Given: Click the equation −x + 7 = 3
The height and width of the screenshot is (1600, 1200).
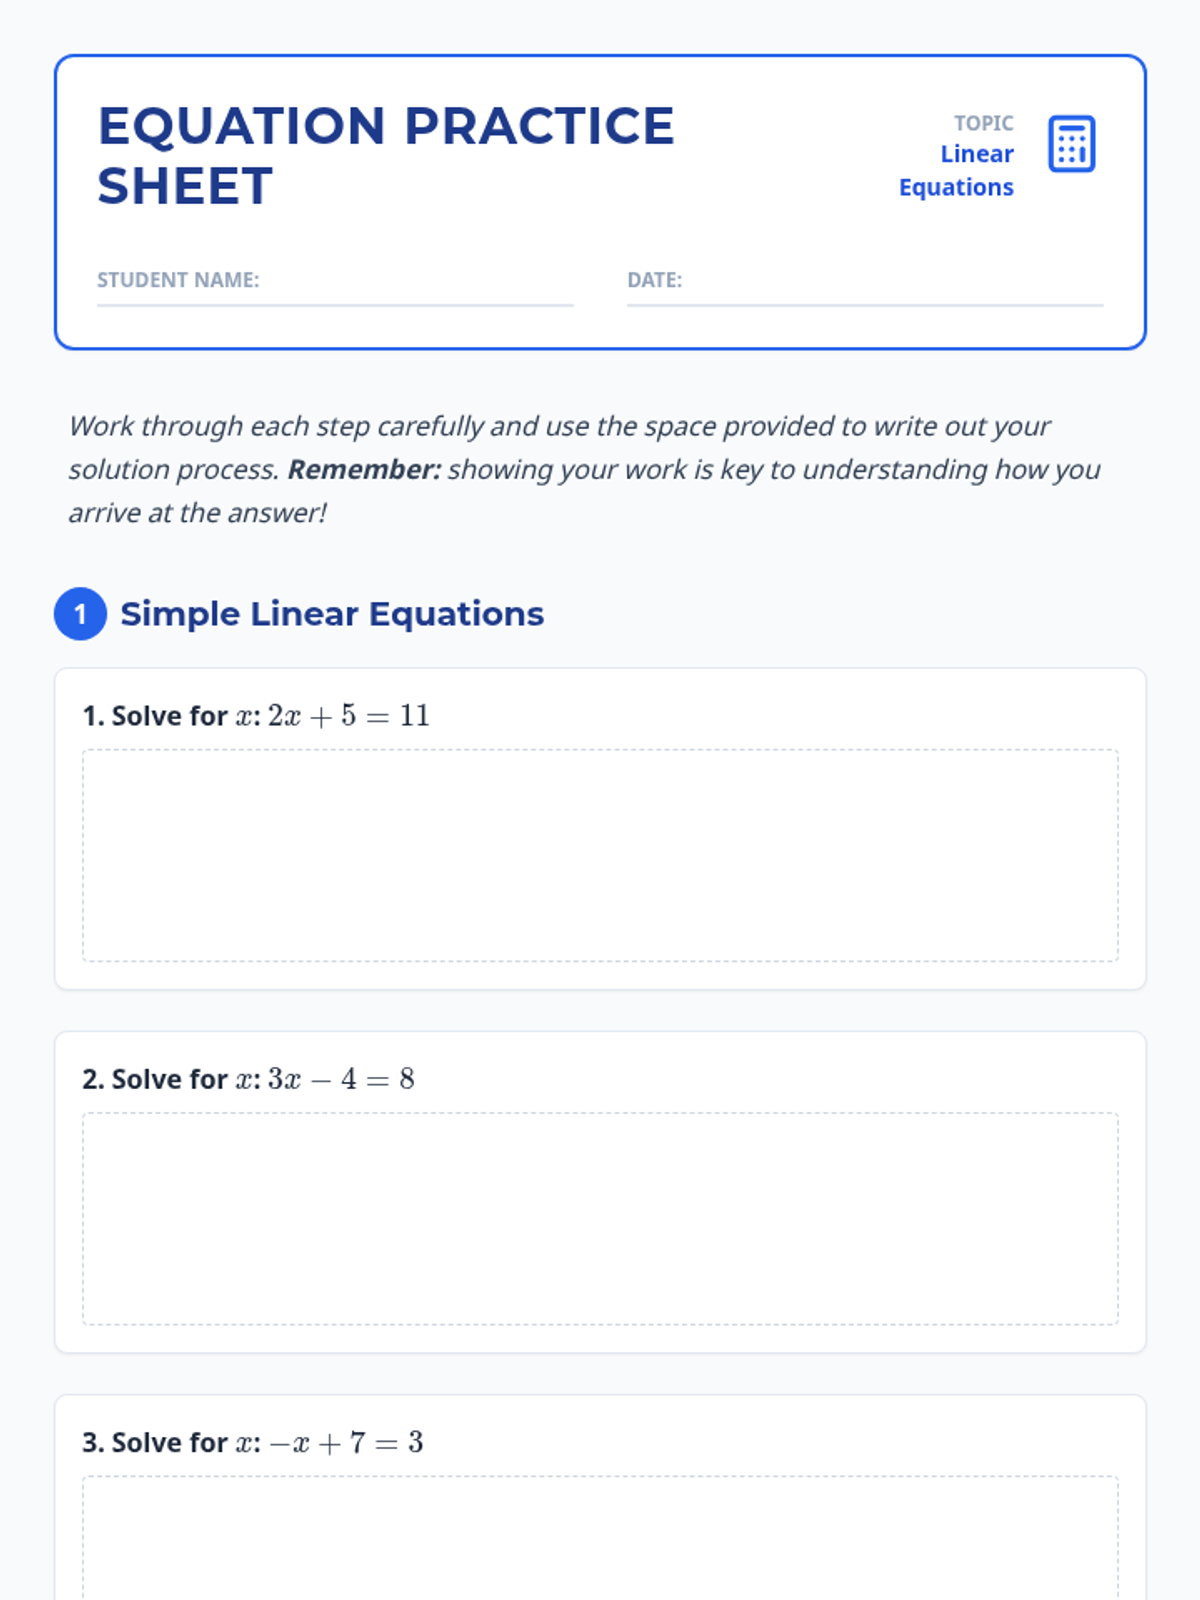Looking at the screenshot, I should [x=346, y=1443].
